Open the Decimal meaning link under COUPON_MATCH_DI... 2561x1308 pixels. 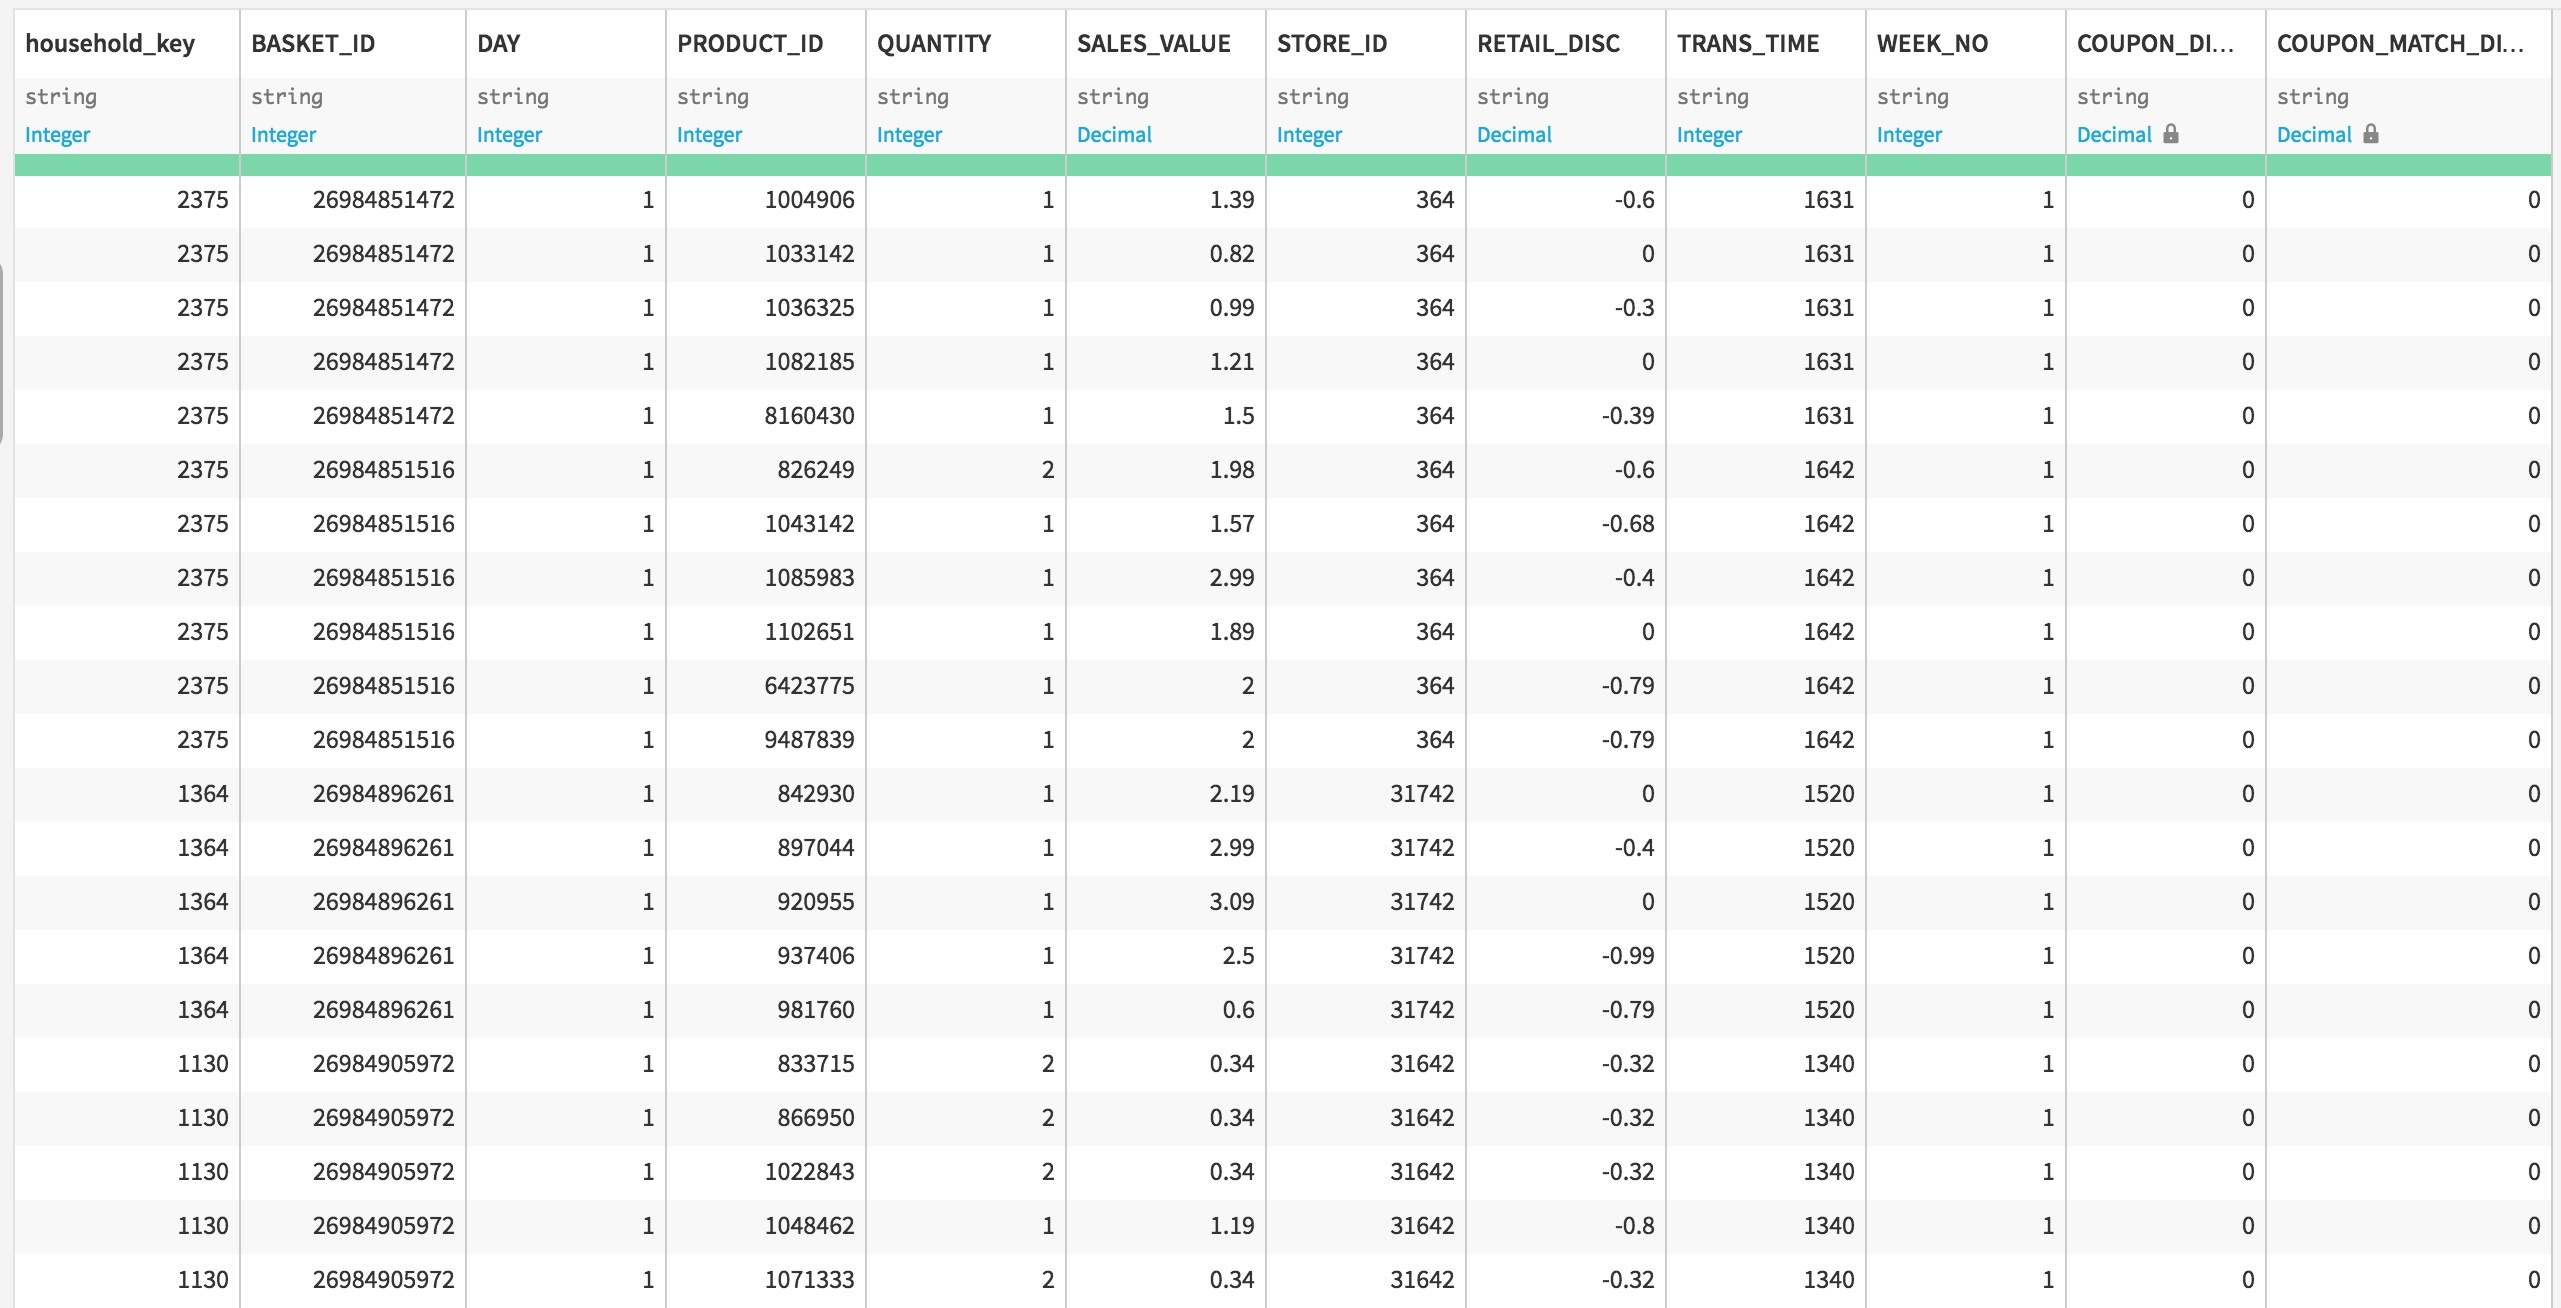click(x=2314, y=135)
